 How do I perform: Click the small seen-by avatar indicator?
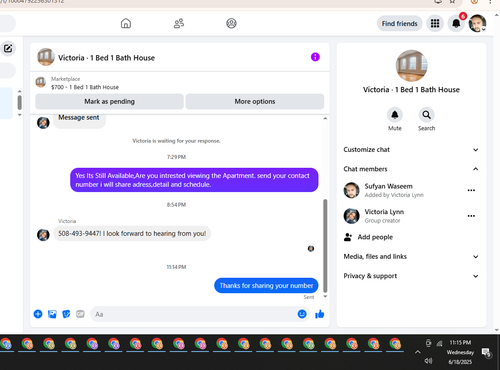click(x=311, y=249)
